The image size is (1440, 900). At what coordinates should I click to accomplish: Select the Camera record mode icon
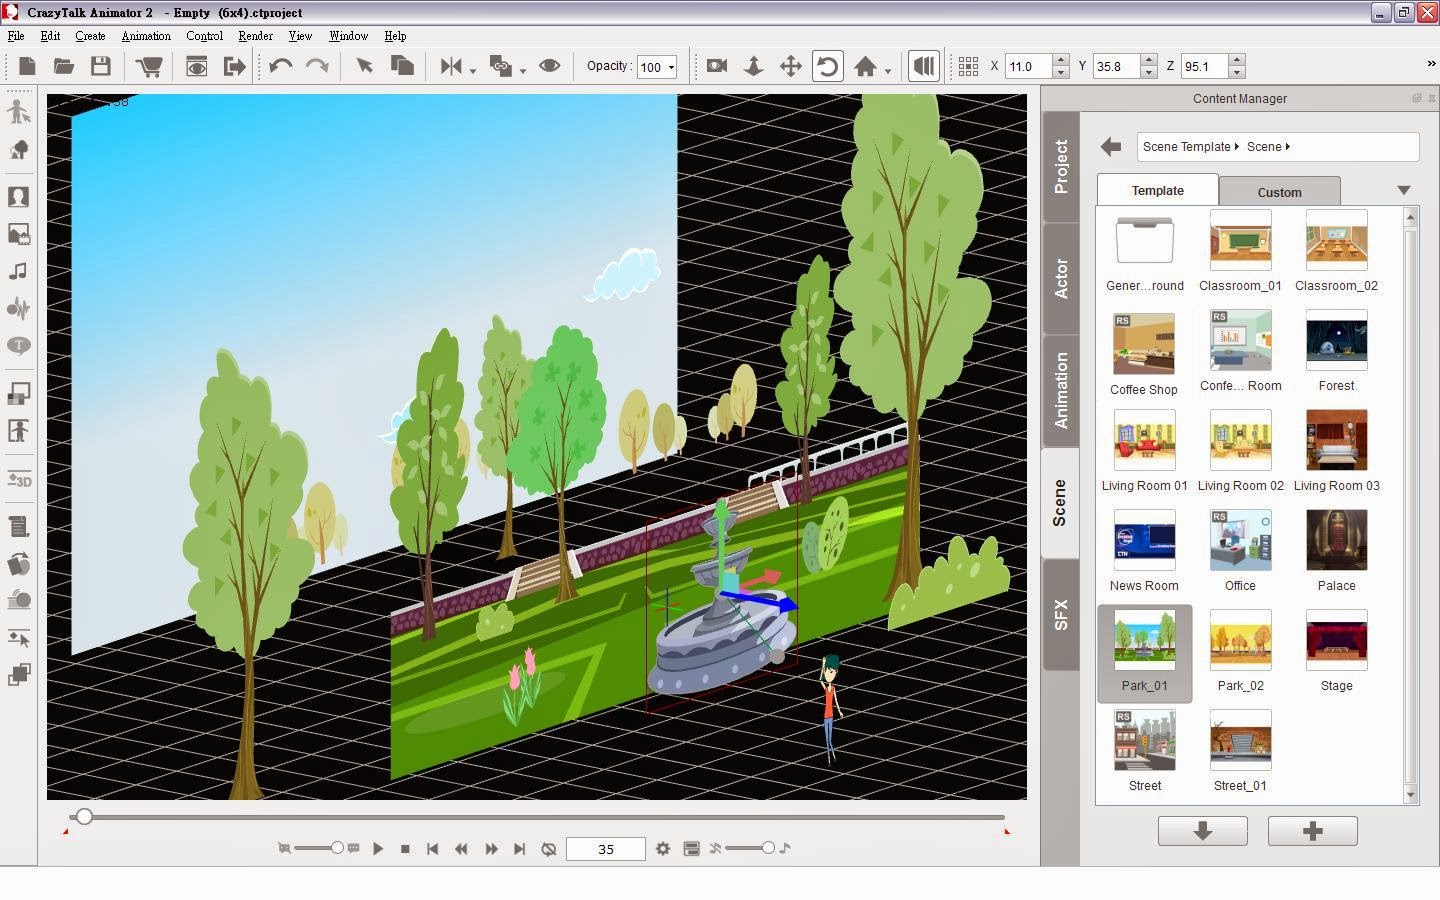[x=716, y=66]
